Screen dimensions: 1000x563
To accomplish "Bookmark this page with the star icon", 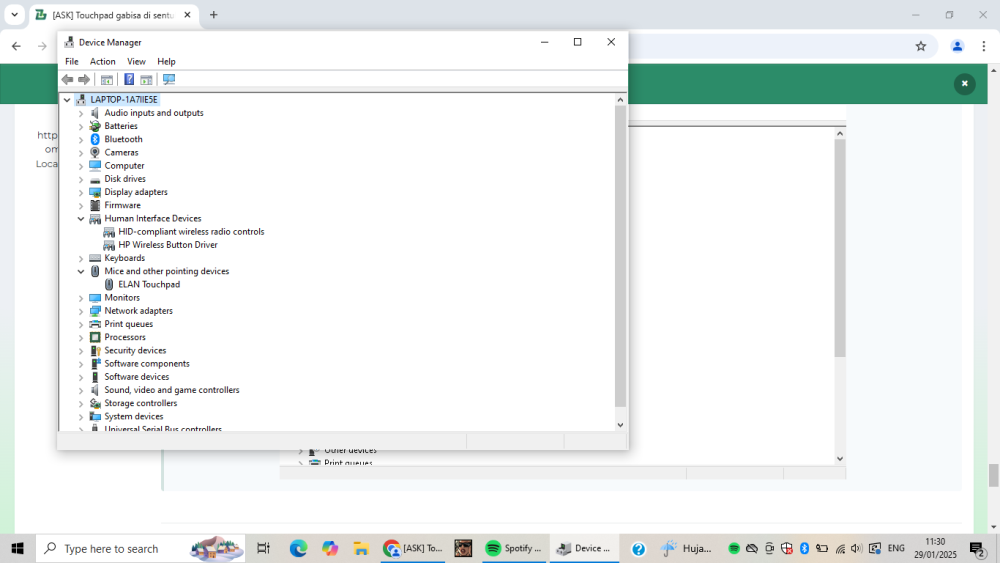I will (921, 46).
